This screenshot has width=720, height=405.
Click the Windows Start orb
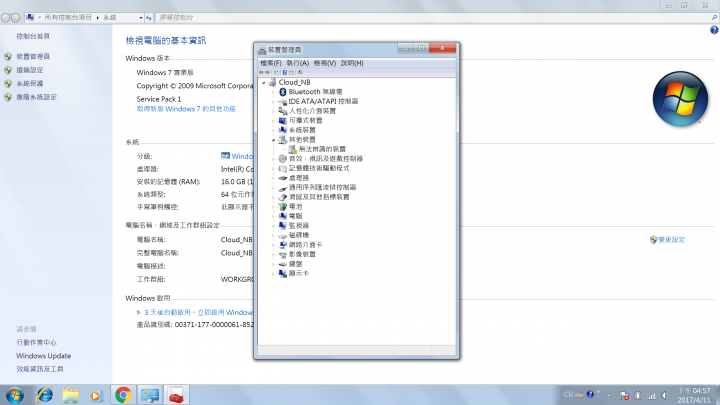coord(15,395)
